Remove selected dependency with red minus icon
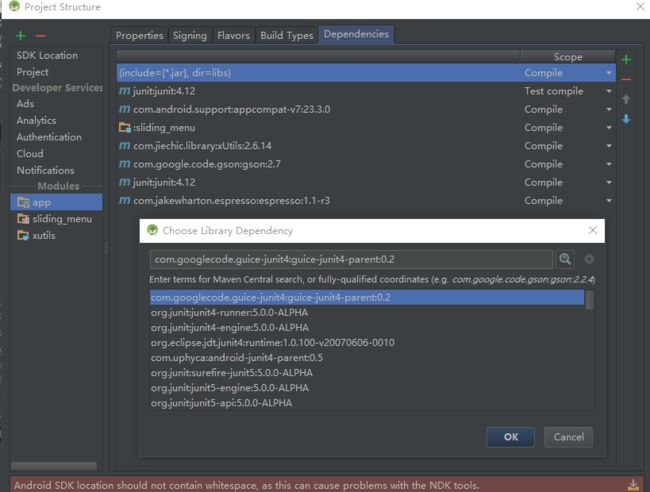The height and width of the screenshot is (492, 650). click(x=626, y=79)
